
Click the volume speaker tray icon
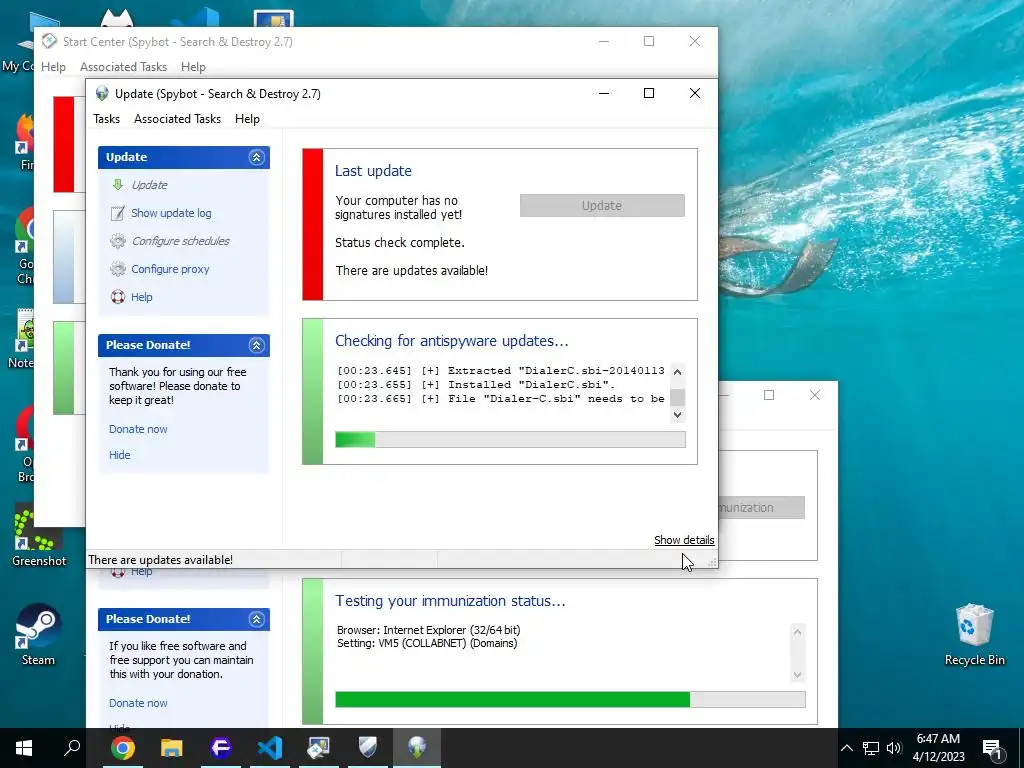[x=894, y=748]
